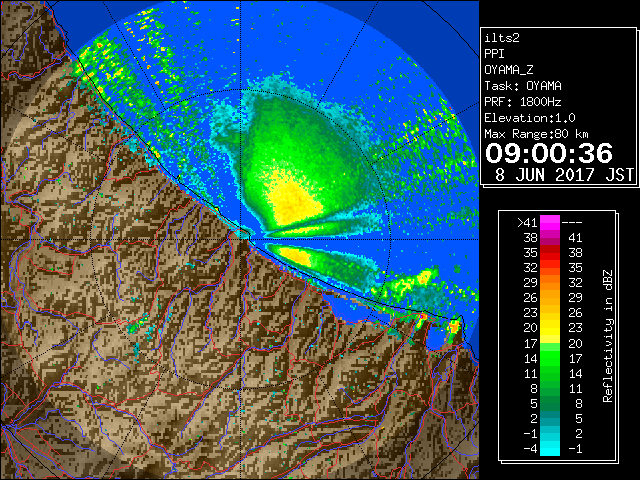
Task: Click the magenta >41 dBZ legend swatch
Action: [x=550, y=222]
